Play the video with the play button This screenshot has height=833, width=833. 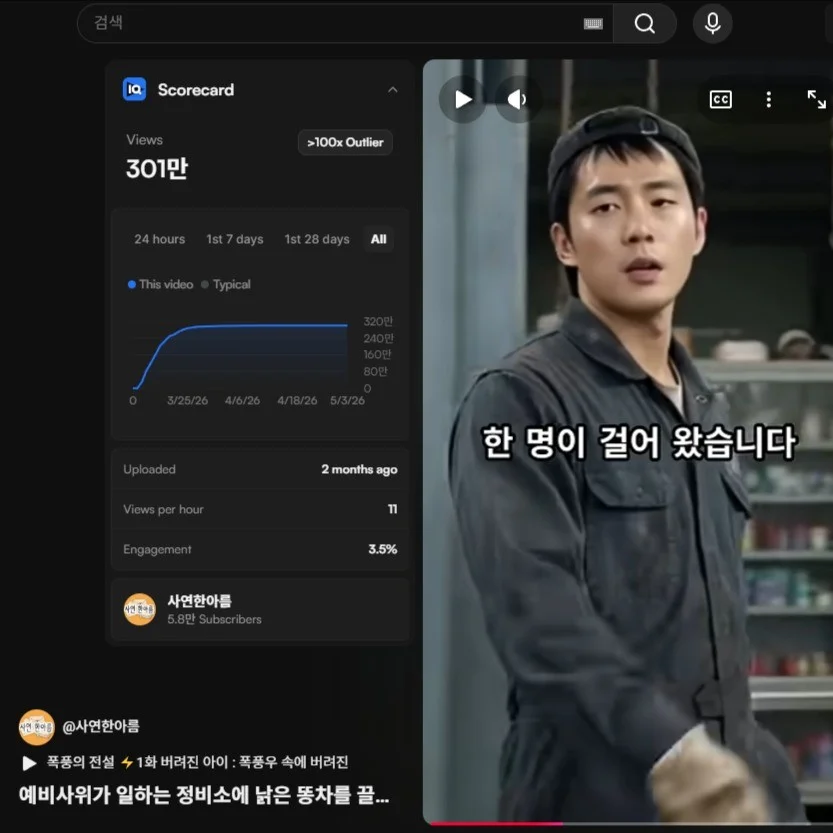tap(463, 99)
